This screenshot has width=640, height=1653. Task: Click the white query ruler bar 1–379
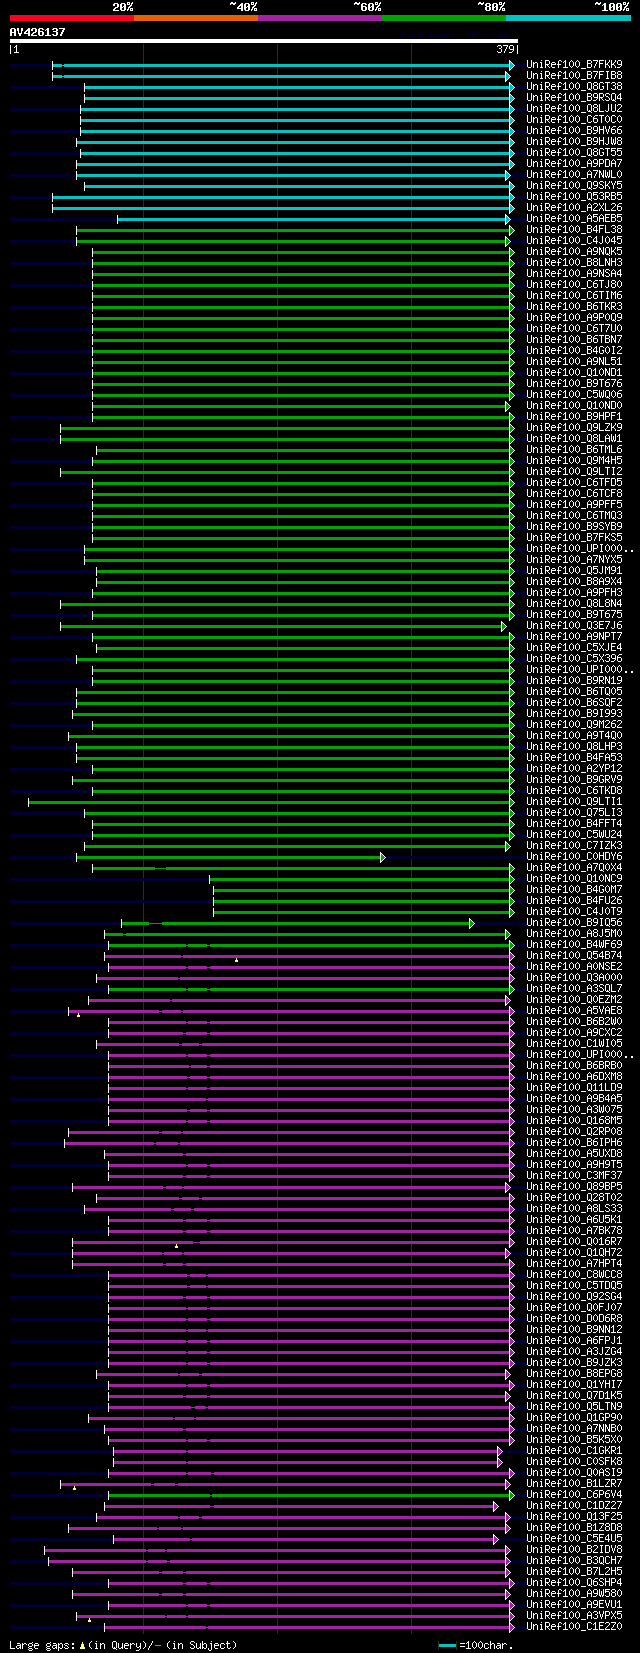(264, 42)
